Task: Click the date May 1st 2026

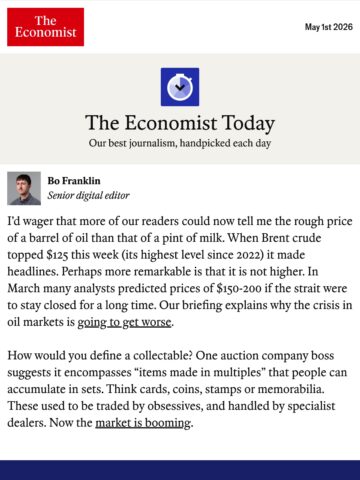Action: [x=329, y=27]
